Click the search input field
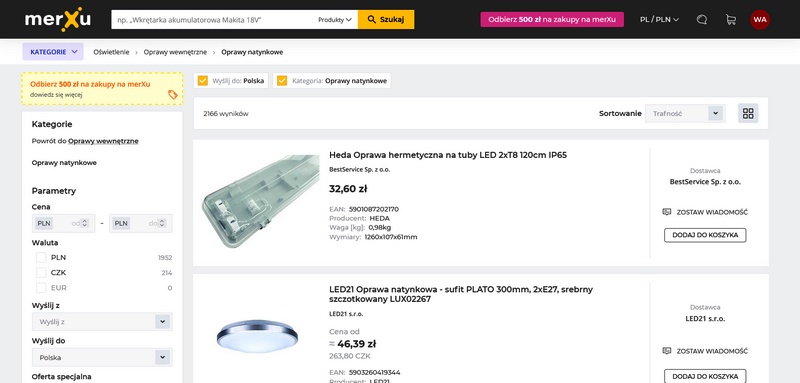Image resolution: width=800 pixels, height=383 pixels. (214, 20)
